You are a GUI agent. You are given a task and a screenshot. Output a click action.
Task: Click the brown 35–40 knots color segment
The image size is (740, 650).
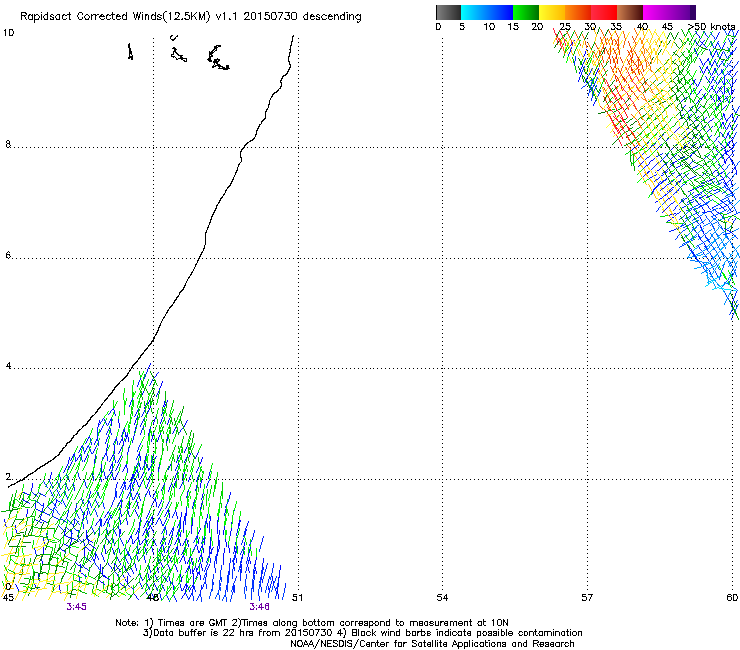coord(630,12)
